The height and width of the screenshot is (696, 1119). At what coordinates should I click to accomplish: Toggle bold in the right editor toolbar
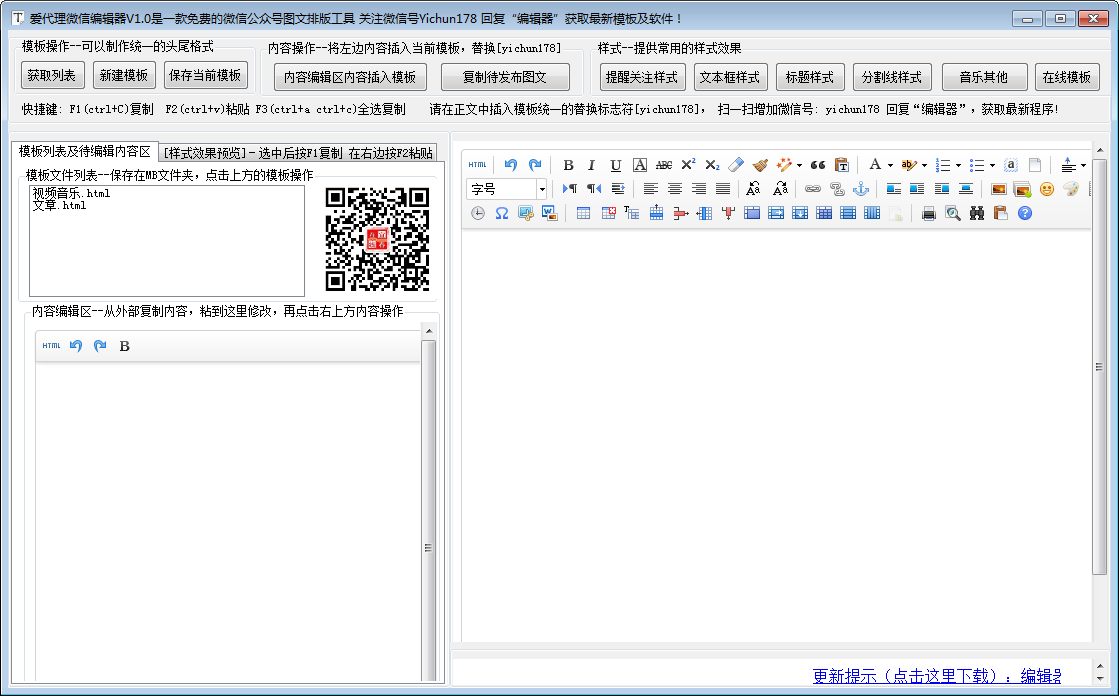(568, 165)
